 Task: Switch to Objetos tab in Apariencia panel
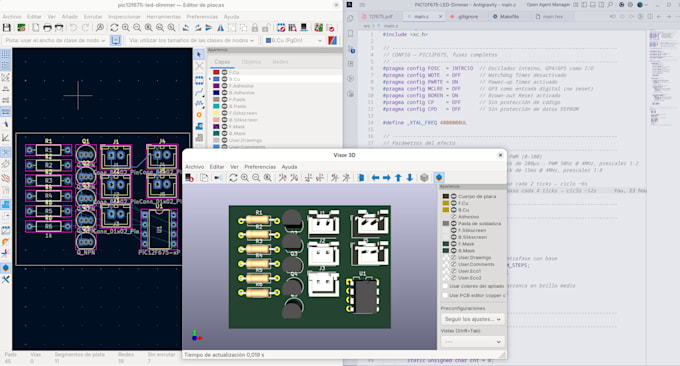click(x=252, y=62)
